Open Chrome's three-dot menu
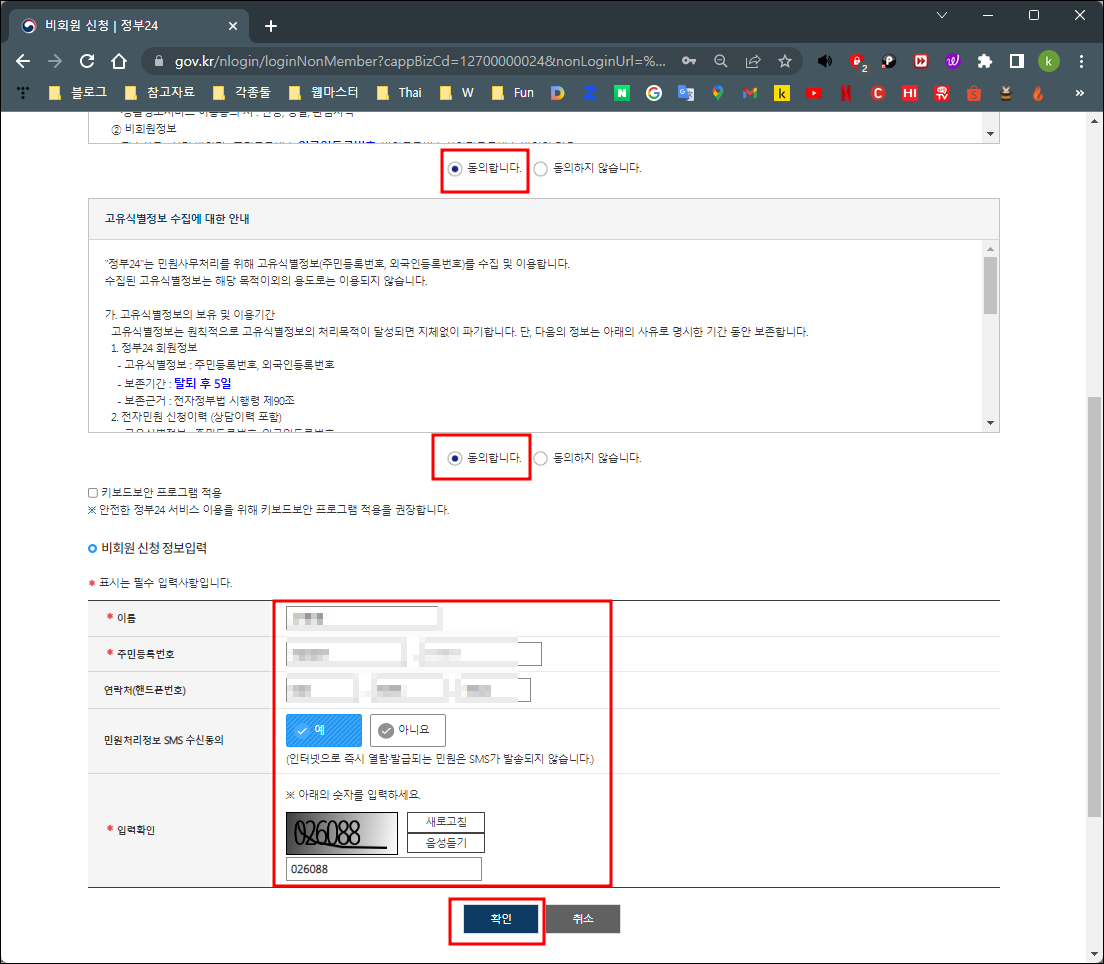 click(1082, 61)
